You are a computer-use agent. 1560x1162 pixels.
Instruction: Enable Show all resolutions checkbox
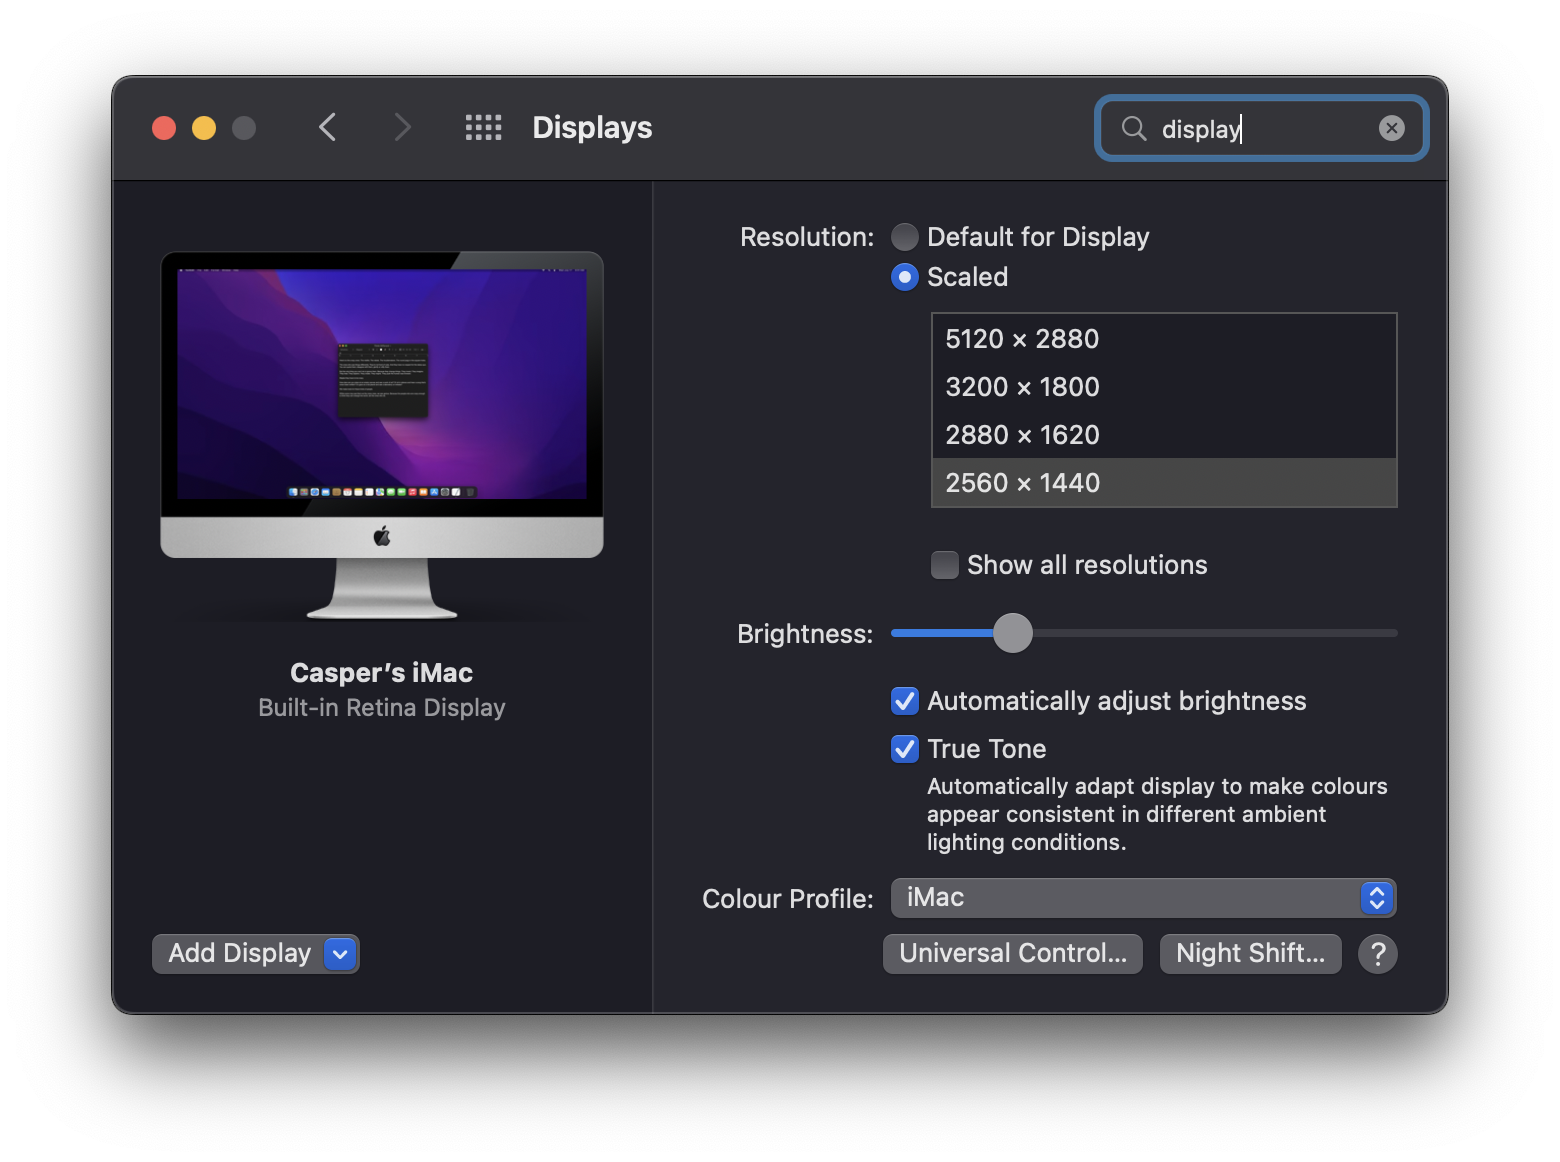click(x=944, y=565)
